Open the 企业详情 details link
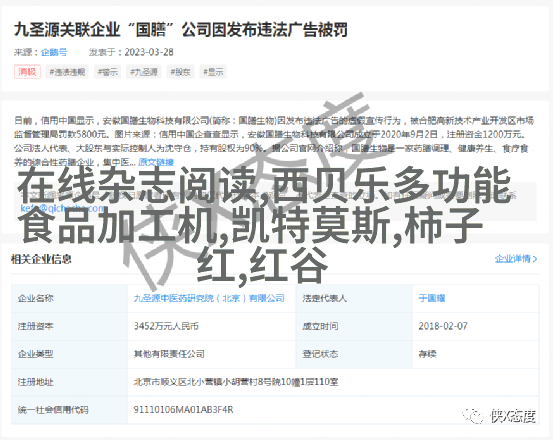The width and height of the screenshot is (553, 440). (x=516, y=259)
